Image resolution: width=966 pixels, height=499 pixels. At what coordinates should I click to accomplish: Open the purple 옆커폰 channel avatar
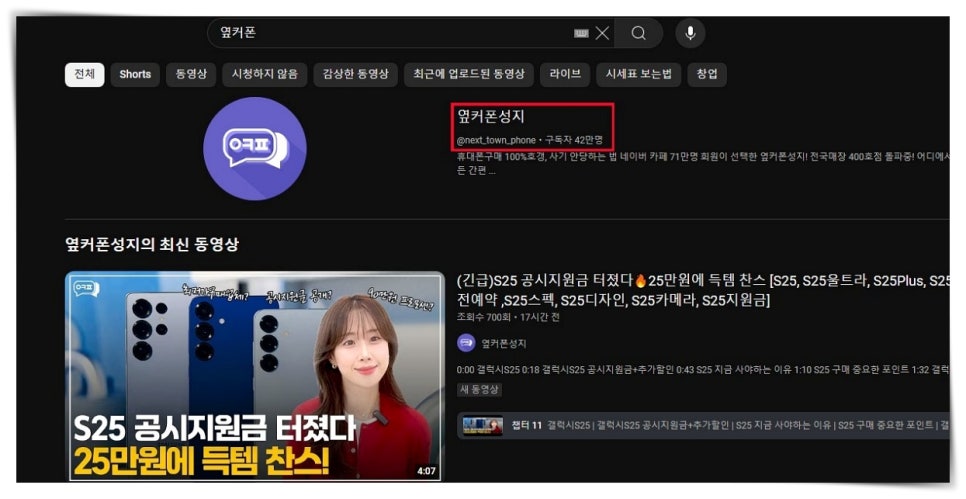(255, 148)
